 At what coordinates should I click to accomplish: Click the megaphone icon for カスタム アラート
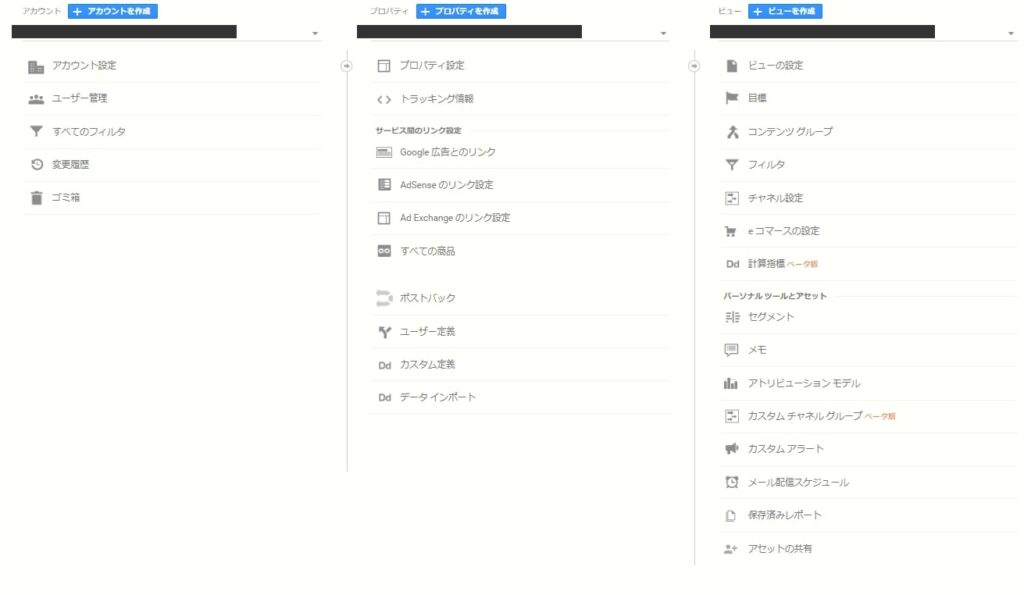(731, 449)
